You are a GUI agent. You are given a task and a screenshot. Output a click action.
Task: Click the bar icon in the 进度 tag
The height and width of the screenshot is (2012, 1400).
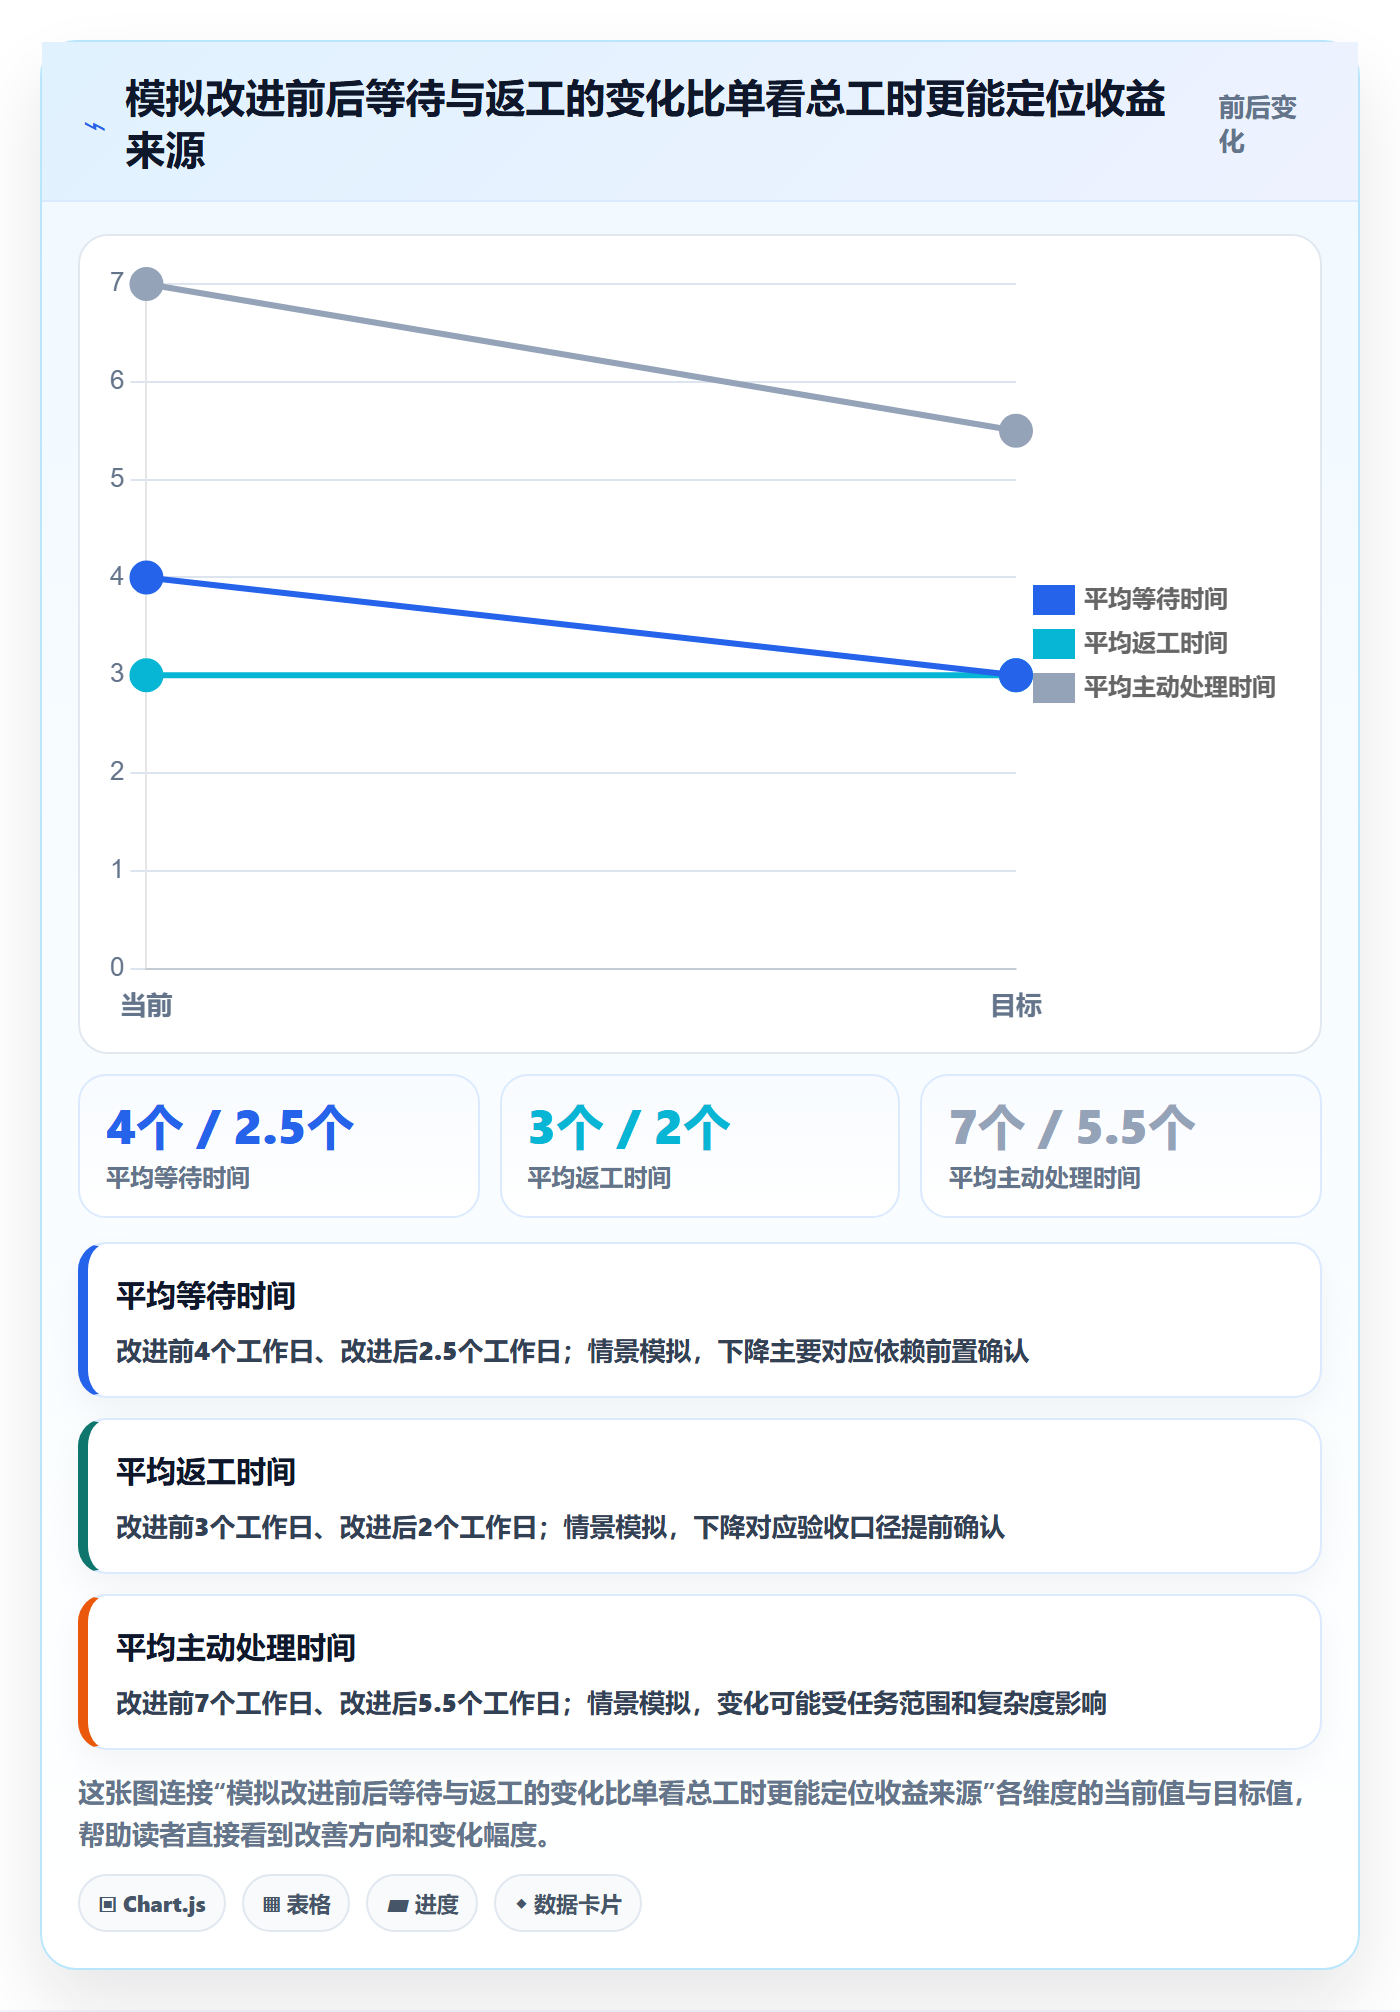click(397, 1906)
